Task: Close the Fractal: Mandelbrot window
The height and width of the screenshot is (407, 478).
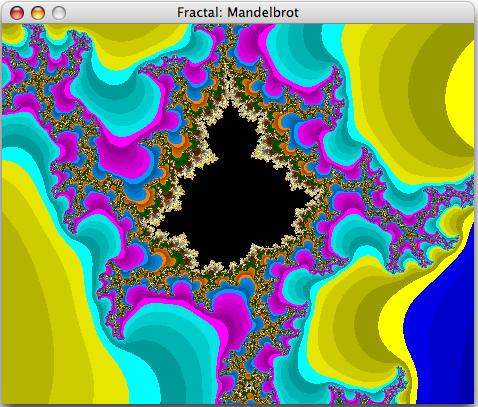Action: point(17,13)
